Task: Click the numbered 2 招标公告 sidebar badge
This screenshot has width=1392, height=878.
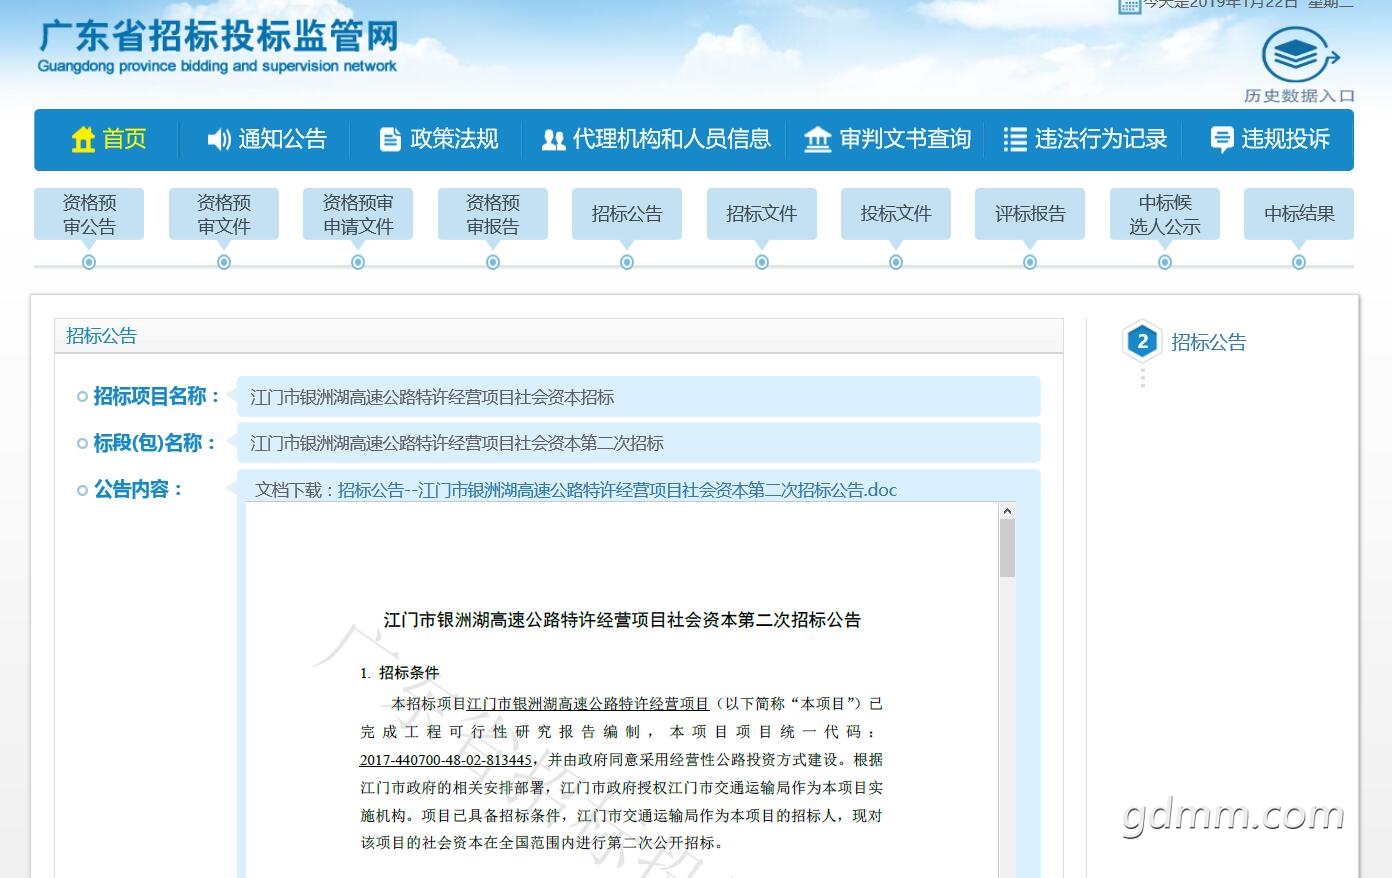Action: (x=1142, y=341)
